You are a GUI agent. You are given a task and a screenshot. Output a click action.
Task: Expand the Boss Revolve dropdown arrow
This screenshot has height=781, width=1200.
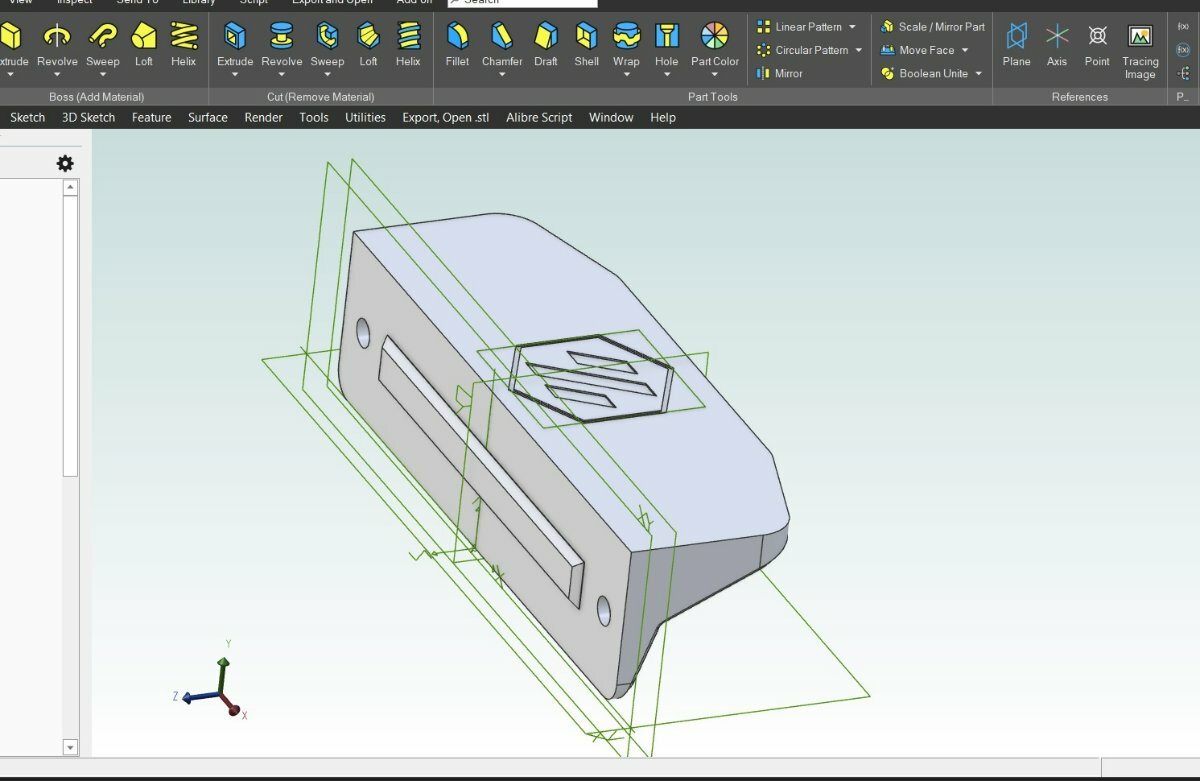[57, 75]
